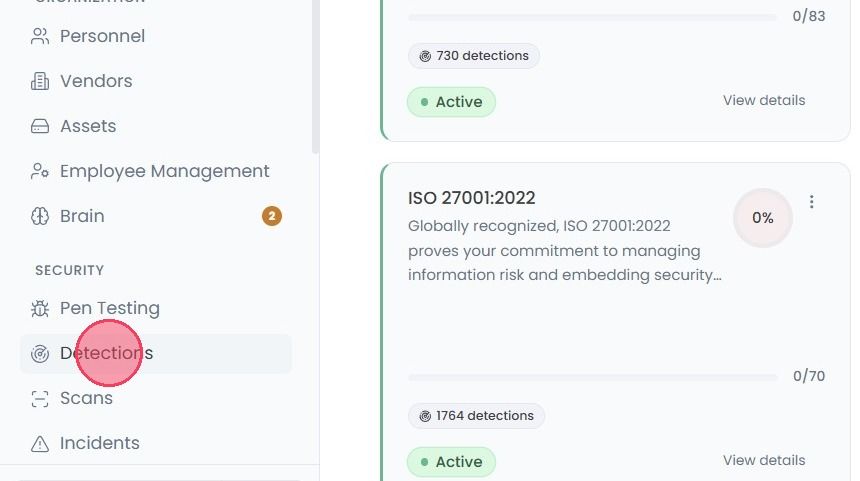Click the Assets drive icon
The width and height of the screenshot is (860, 481).
39,126
